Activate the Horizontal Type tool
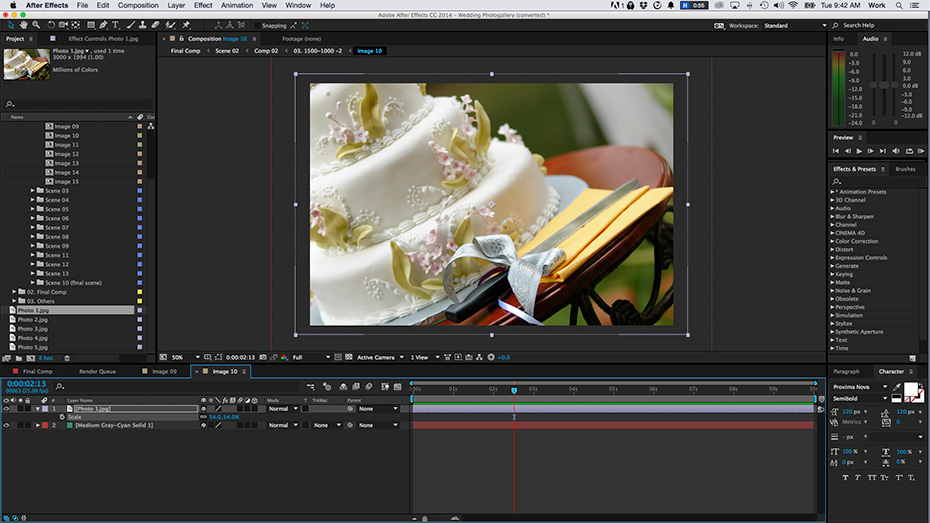930x523 pixels. click(116, 24)
